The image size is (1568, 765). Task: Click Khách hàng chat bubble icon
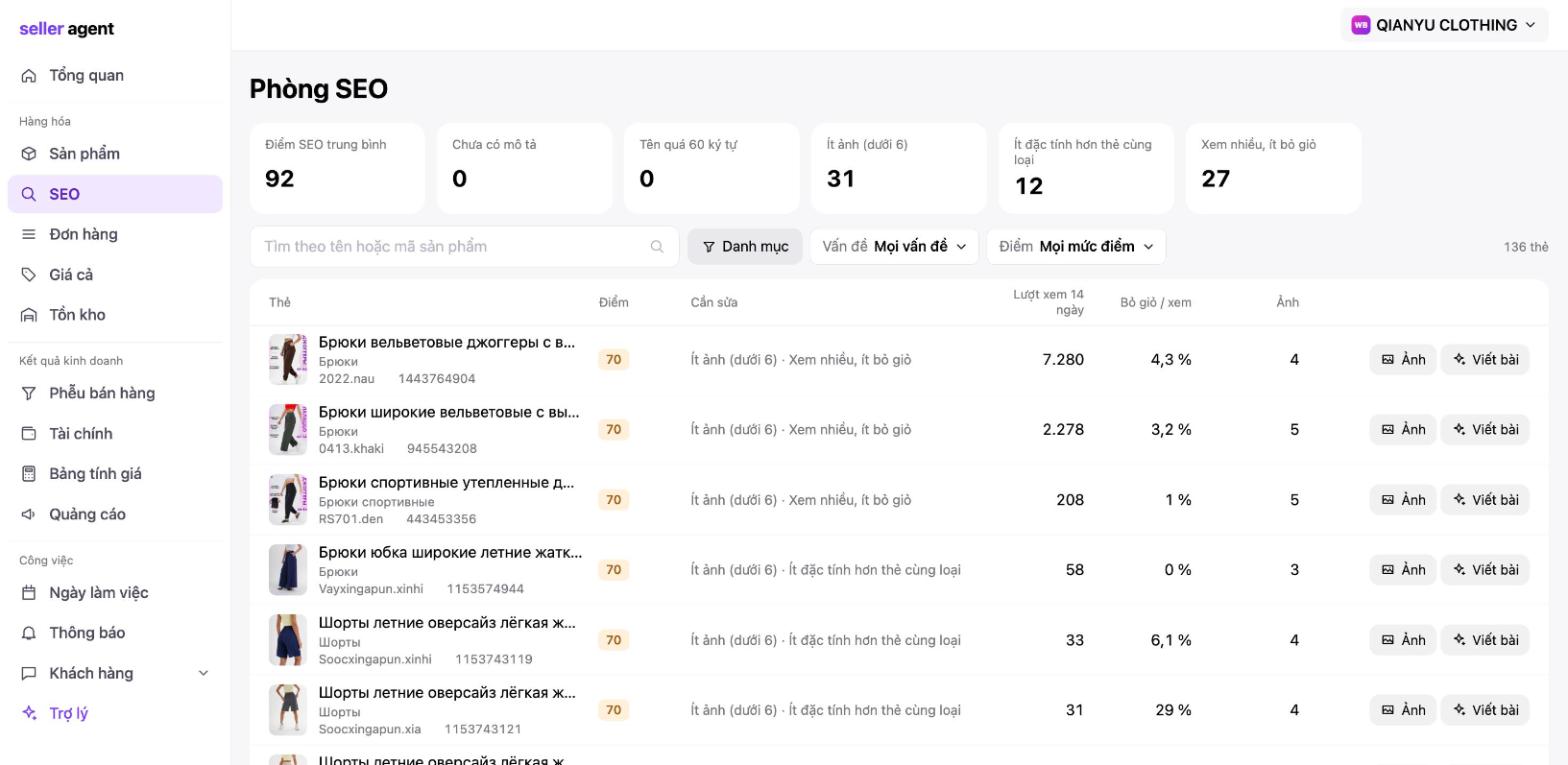point(29,673)
